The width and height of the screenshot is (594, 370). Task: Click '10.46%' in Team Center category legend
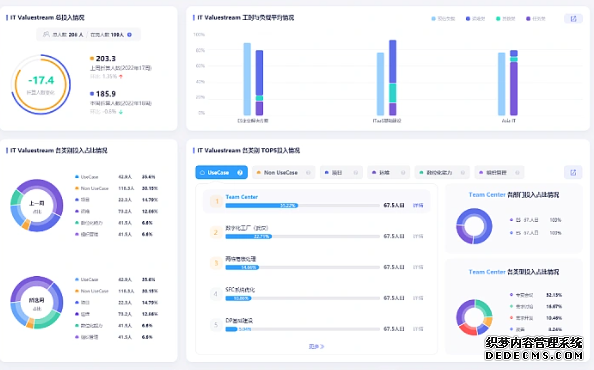(554, 318)
